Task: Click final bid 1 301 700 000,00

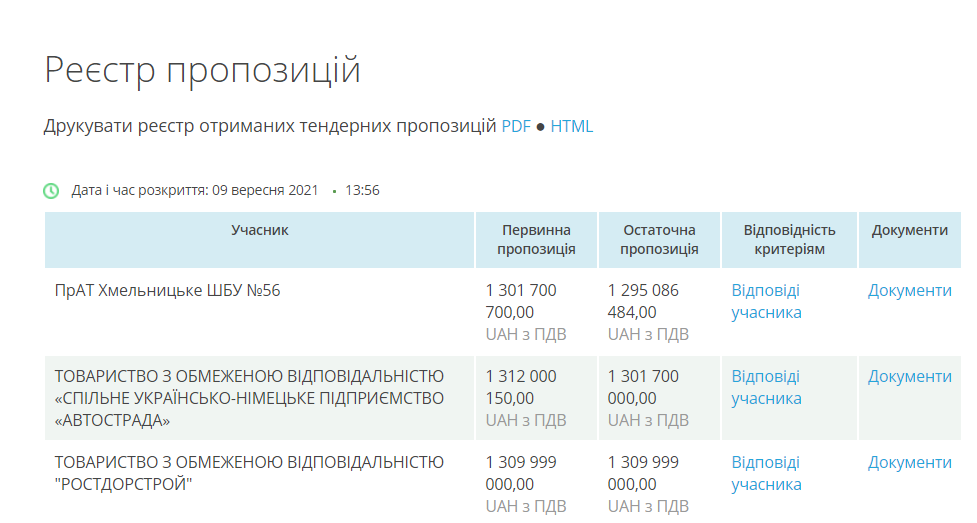Action: click(x=643, y=387)
